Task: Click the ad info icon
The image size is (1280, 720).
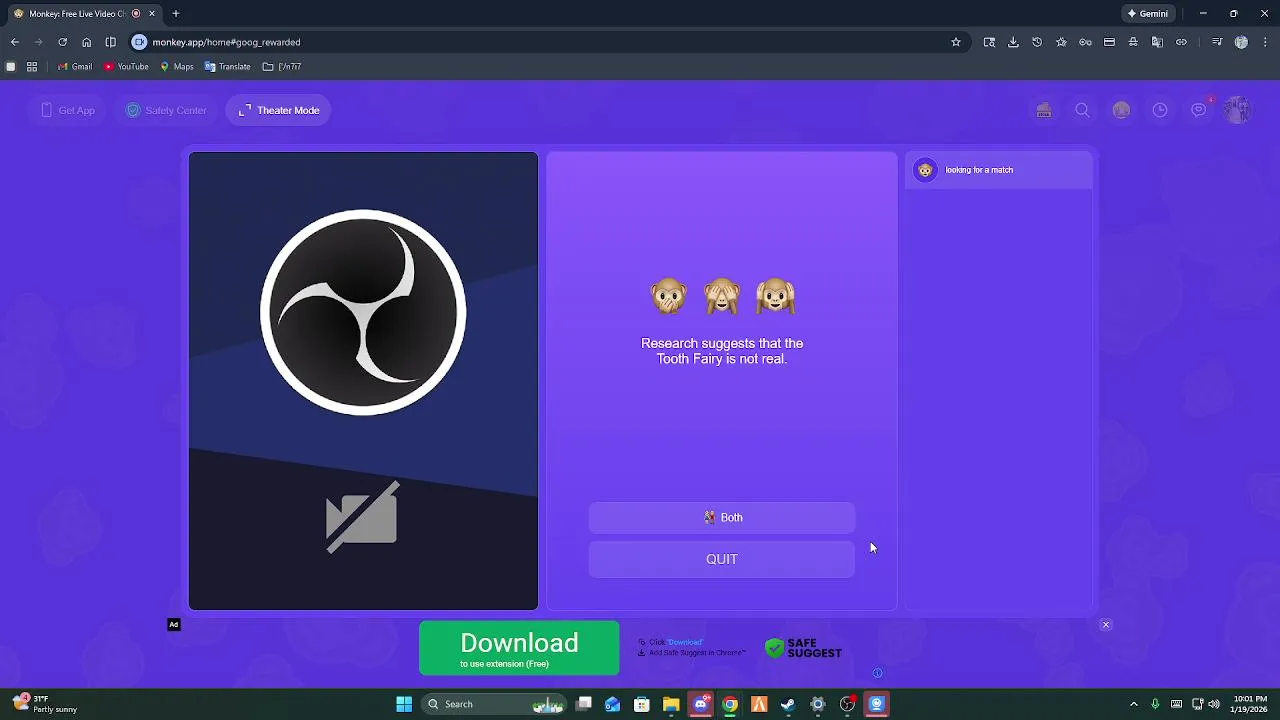Action: pos(877,673)
